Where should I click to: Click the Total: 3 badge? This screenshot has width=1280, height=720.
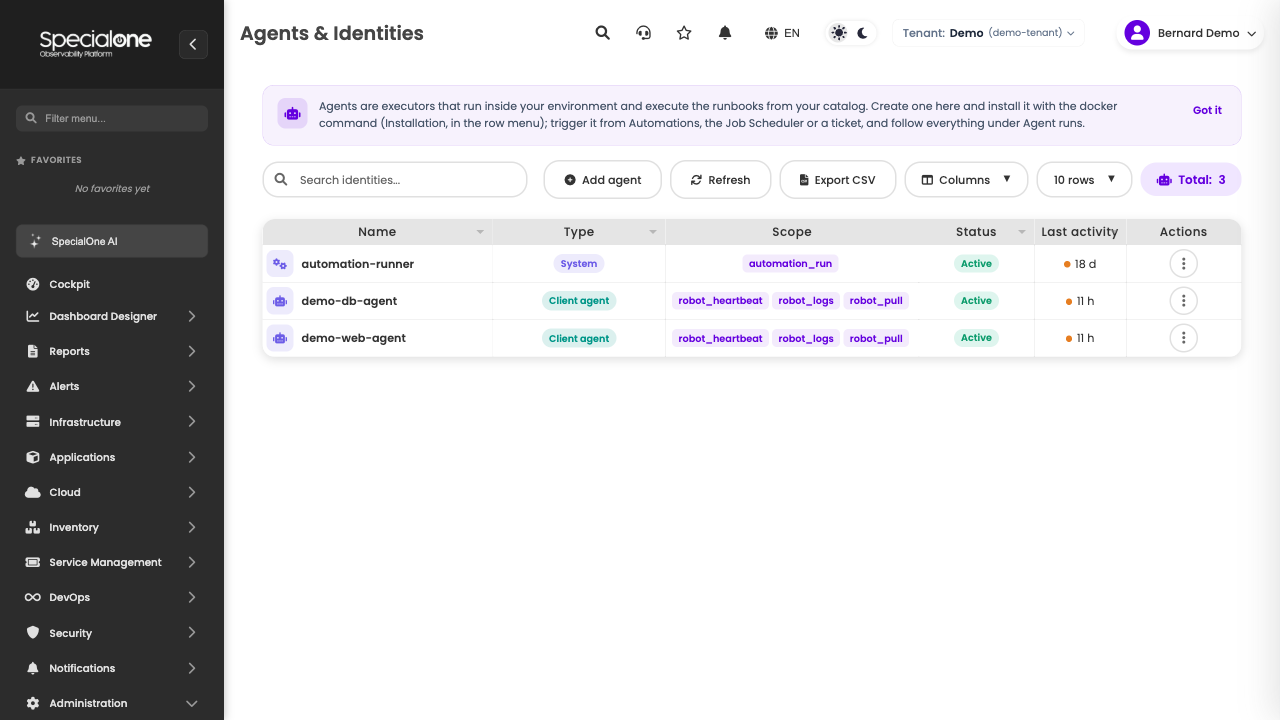[x=1190, y=180]
